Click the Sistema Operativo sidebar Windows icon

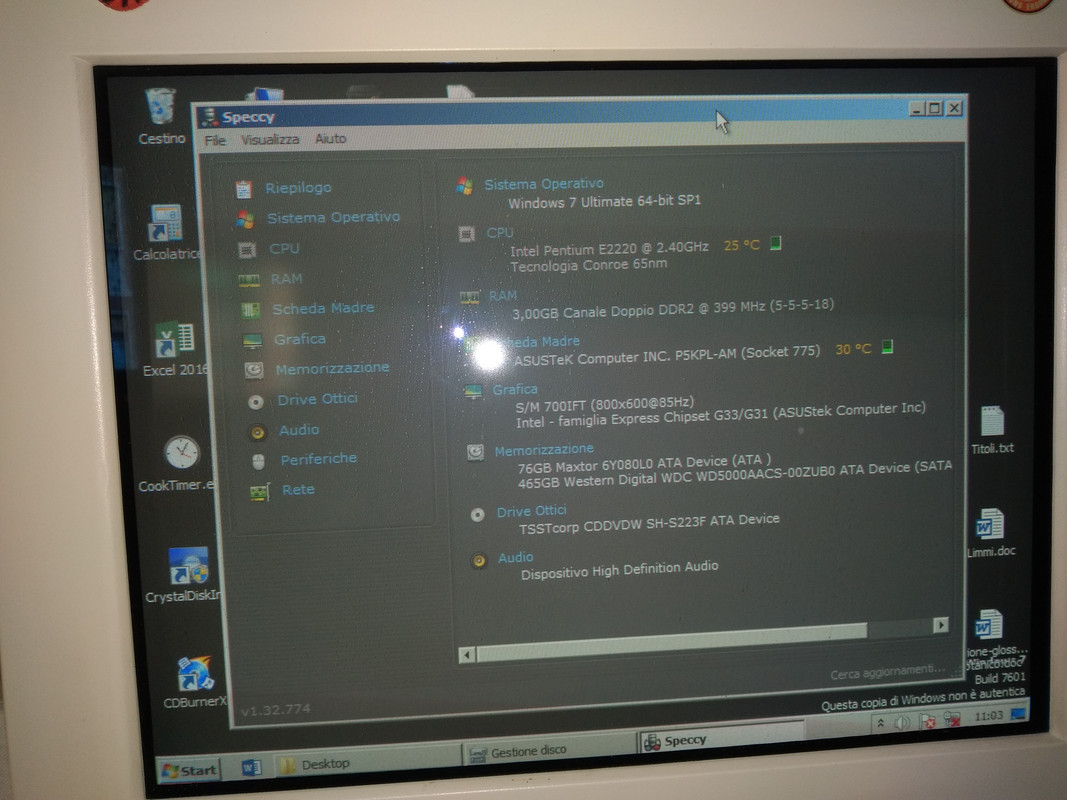click(x=245, y=219)
